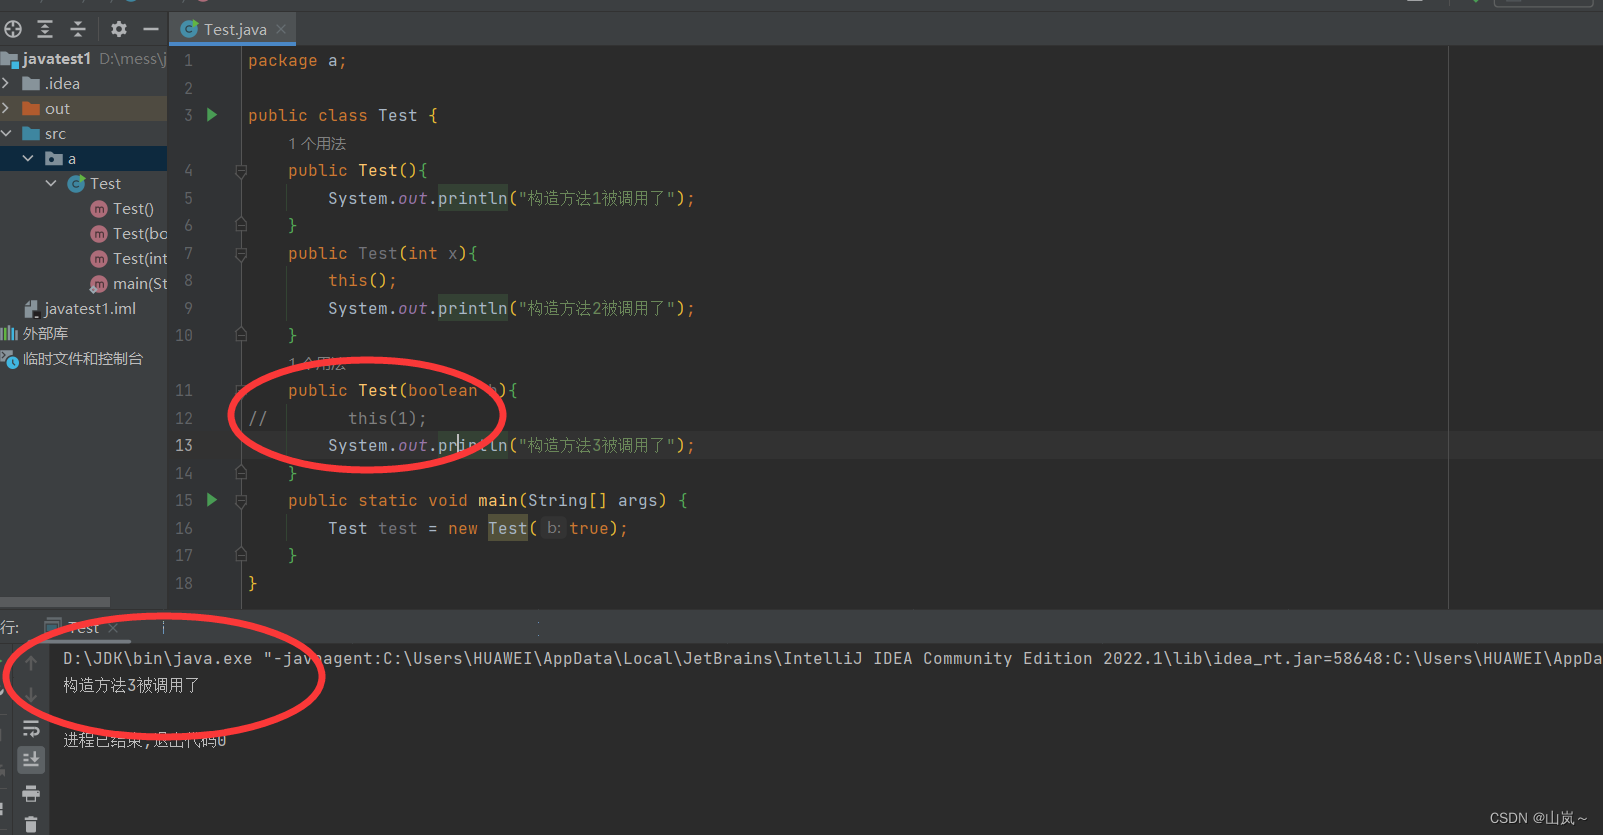Open project panel settings gear
Image resolution: width=1603 pixels, height=835 pixels.
119,29
